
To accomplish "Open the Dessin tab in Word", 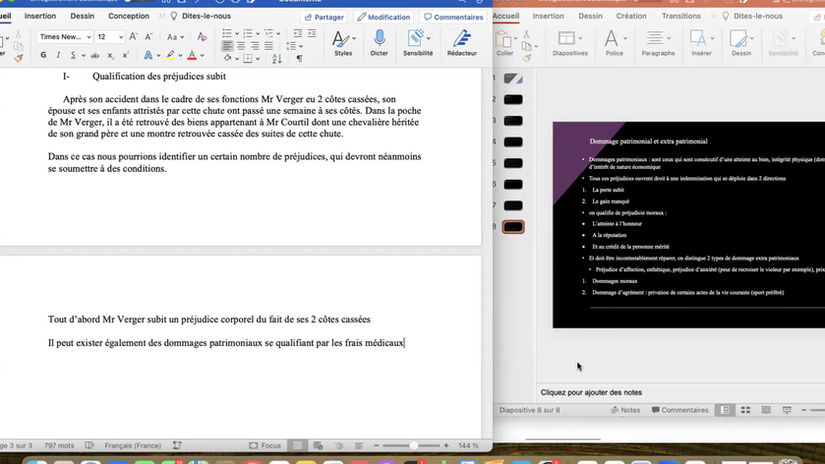I will [83, 16].
